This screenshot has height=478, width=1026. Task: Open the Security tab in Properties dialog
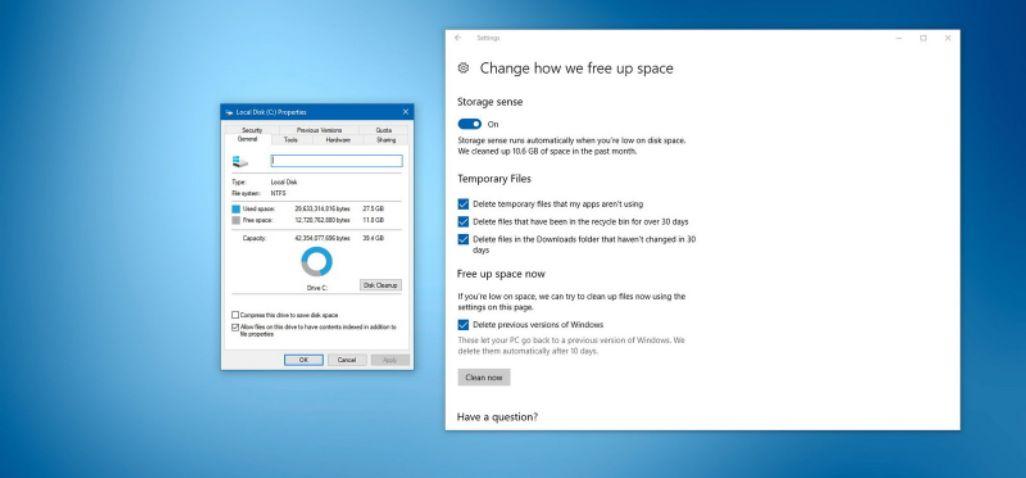point(252,130)
